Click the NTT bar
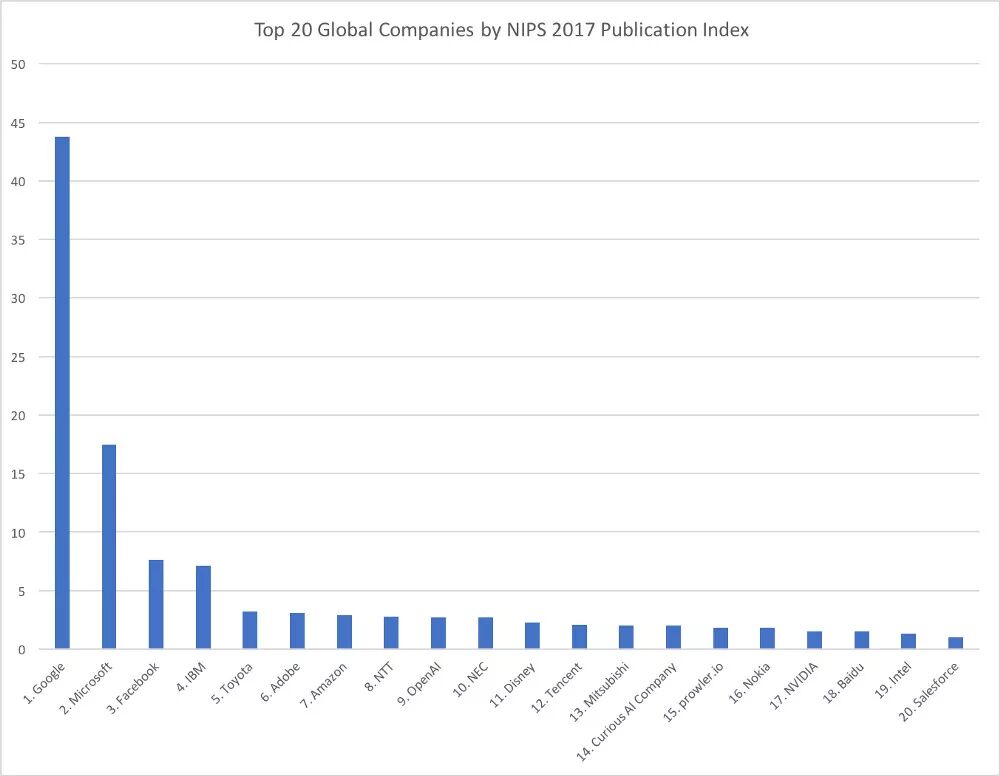Viewport: 1000px width, 776px height. click(391, 633)
